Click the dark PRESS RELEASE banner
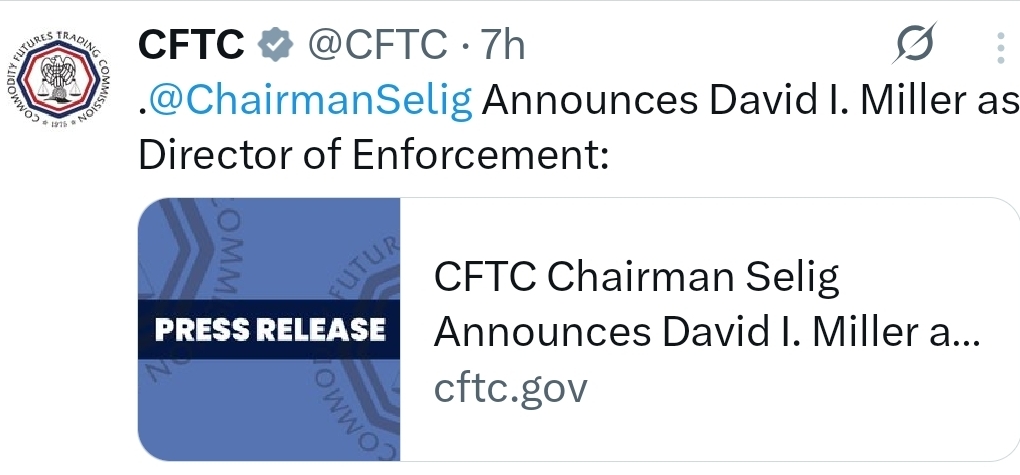The height and width of the screenshot is (475, 1020). 270,329
